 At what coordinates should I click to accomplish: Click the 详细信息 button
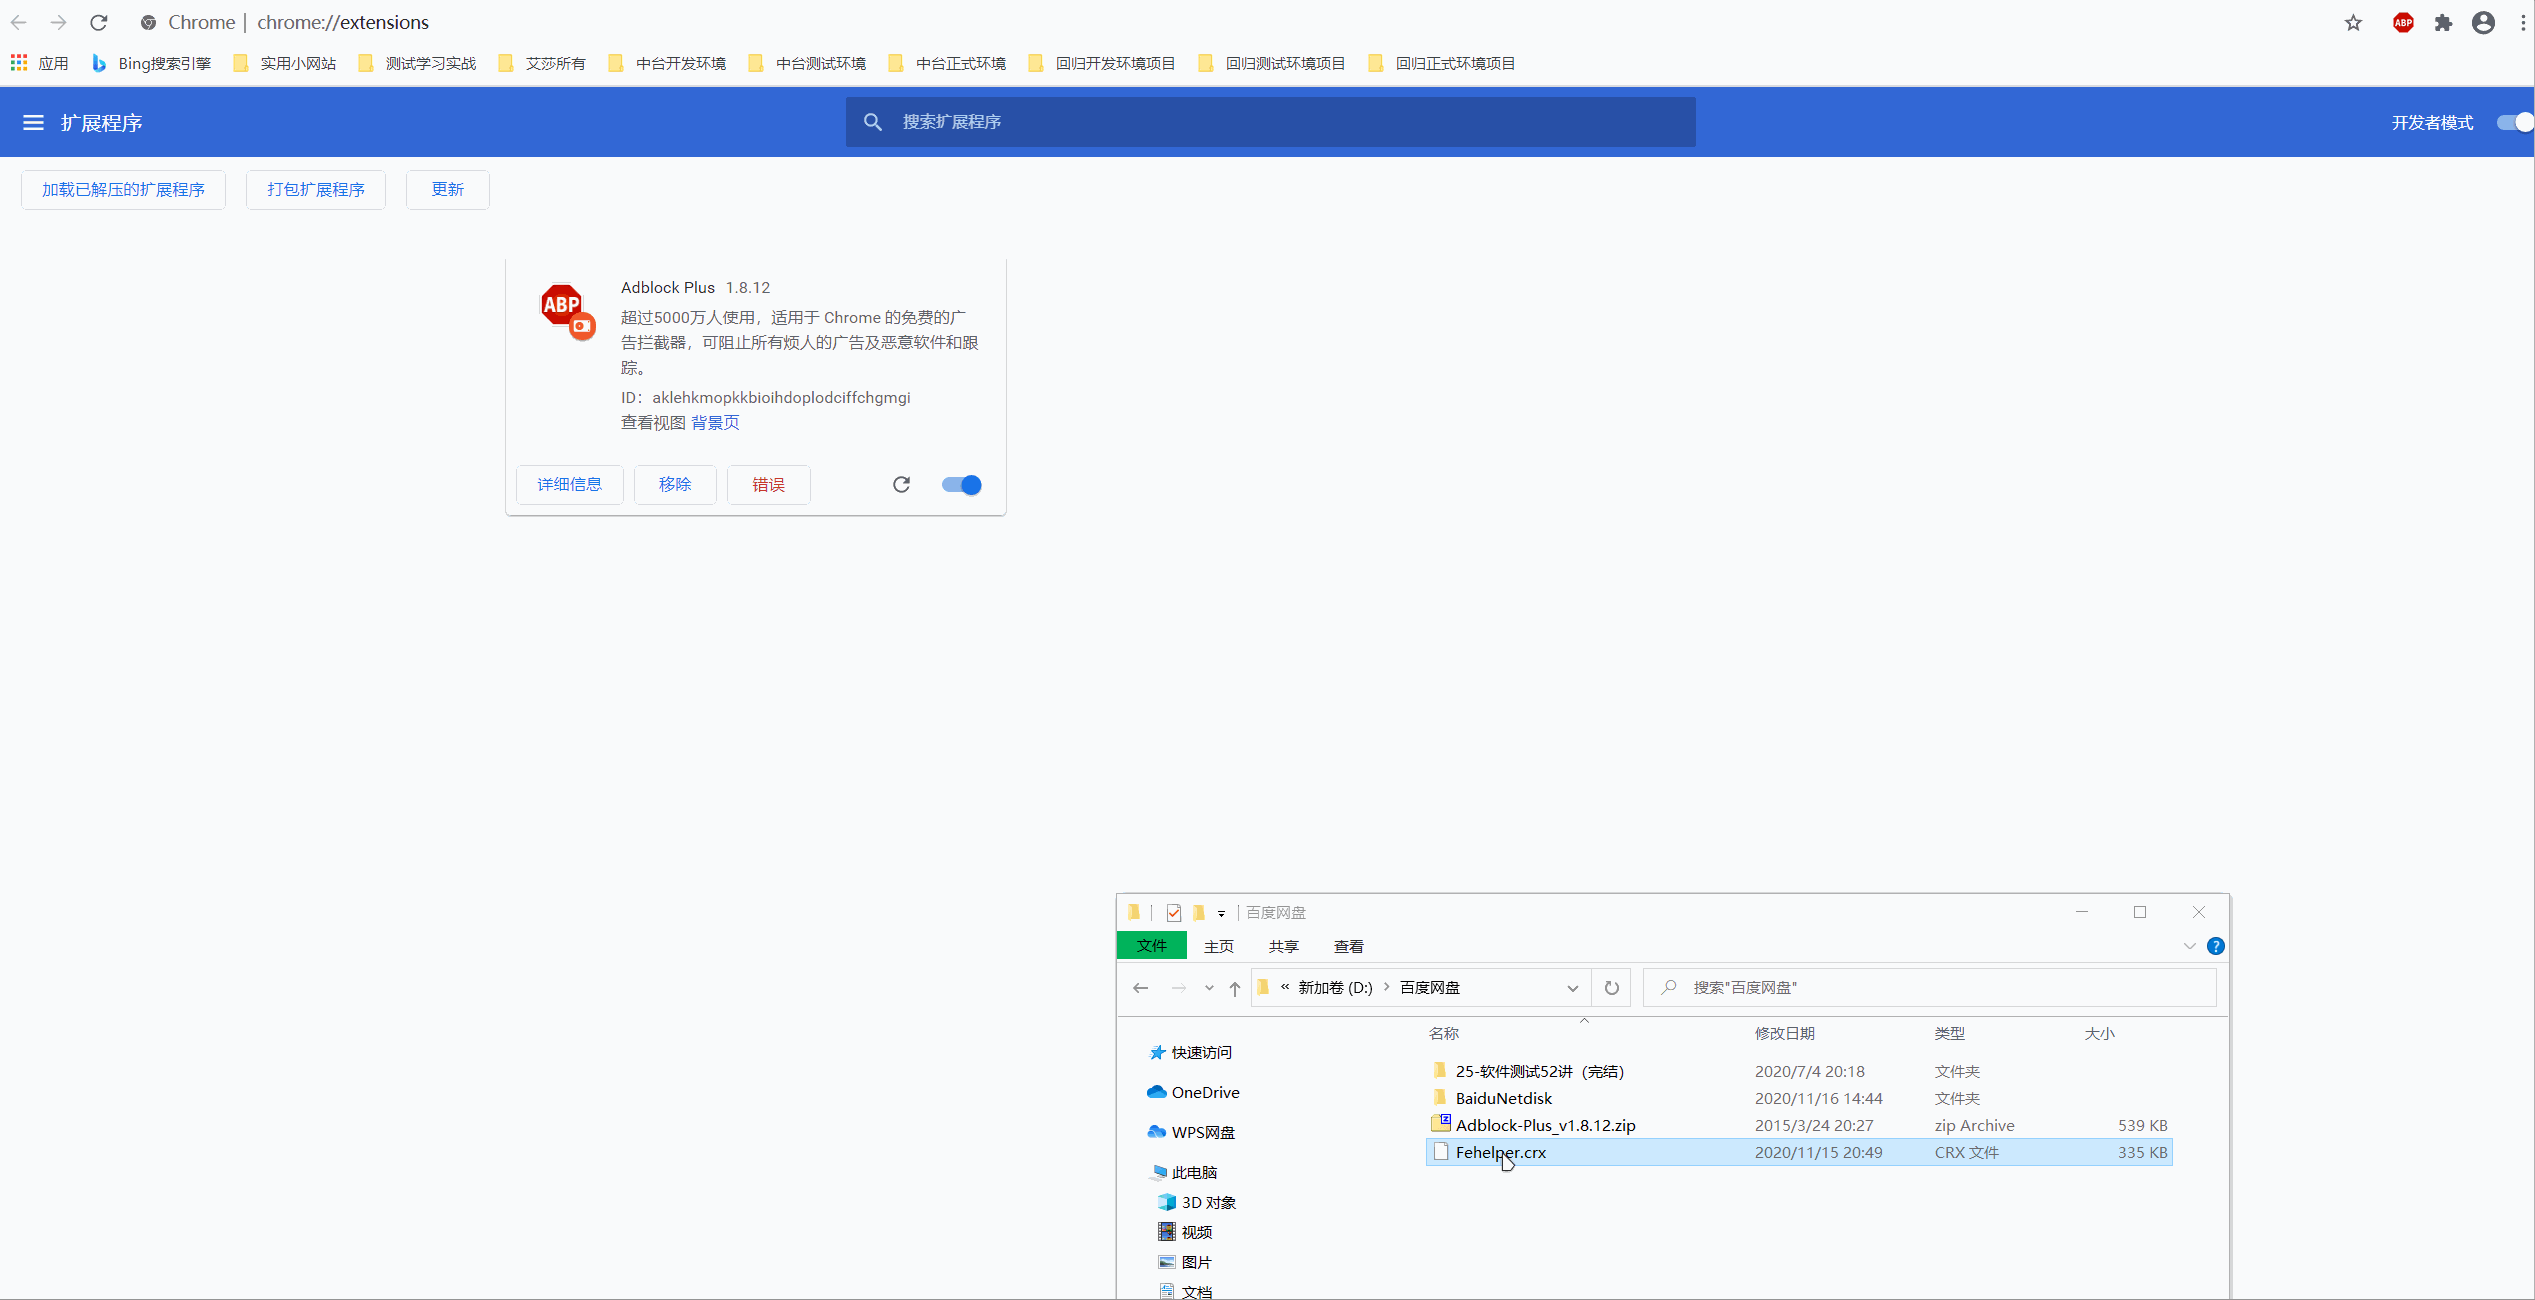[x=569, y=484]
